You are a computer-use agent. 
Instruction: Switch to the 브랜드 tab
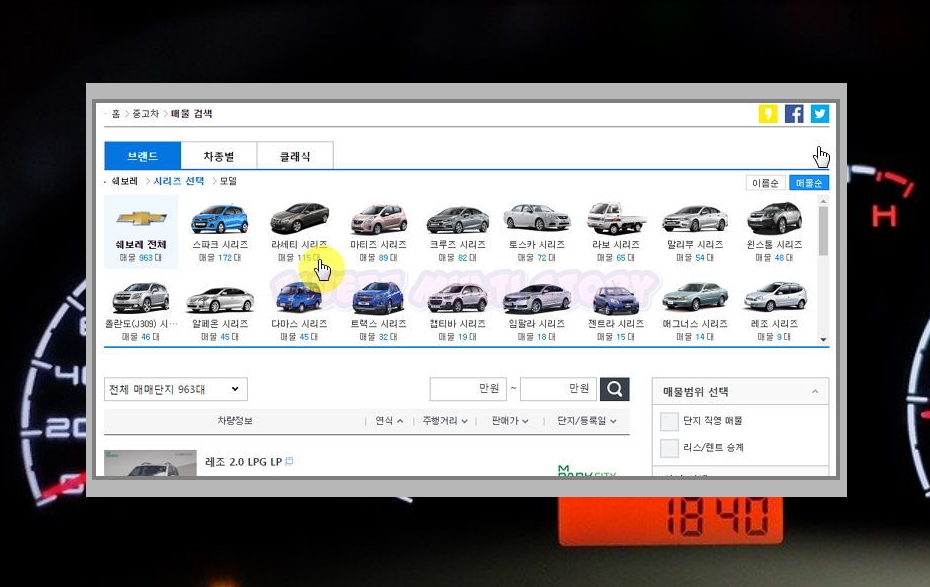[x=142, y=156]
